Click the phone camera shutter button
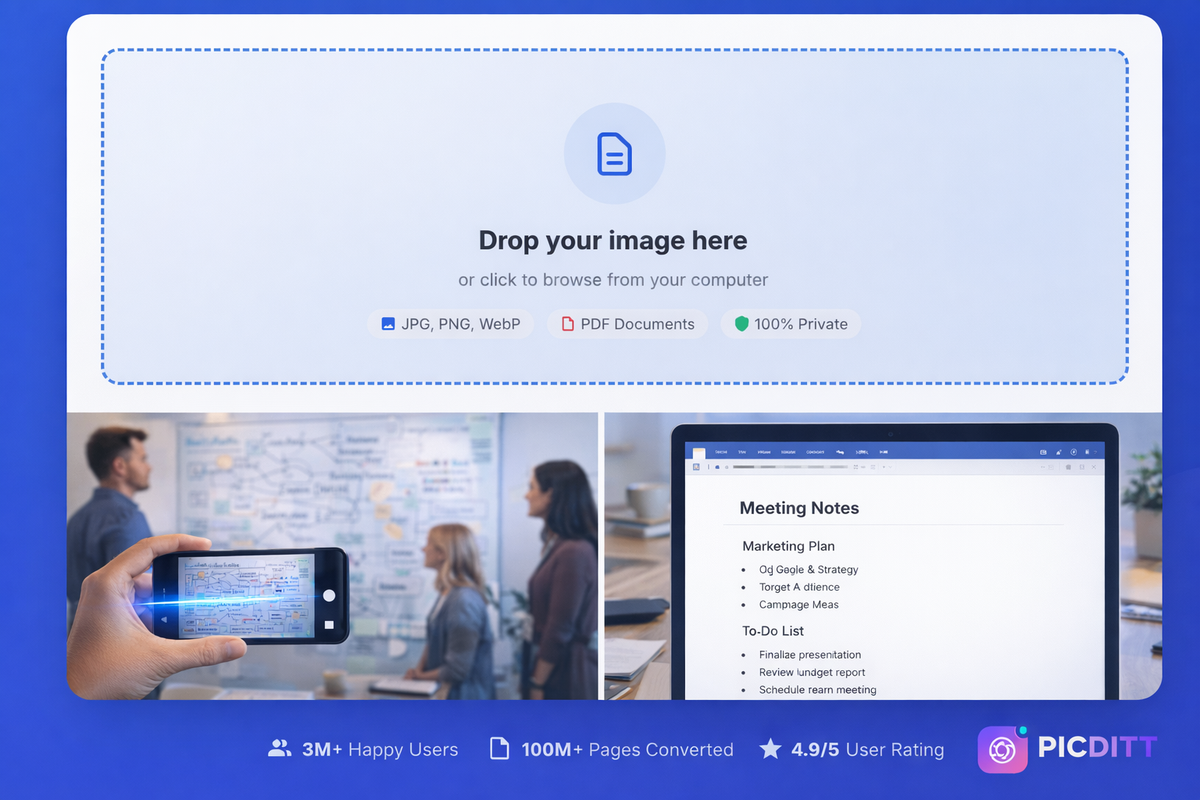 click(x=329, y=595)
